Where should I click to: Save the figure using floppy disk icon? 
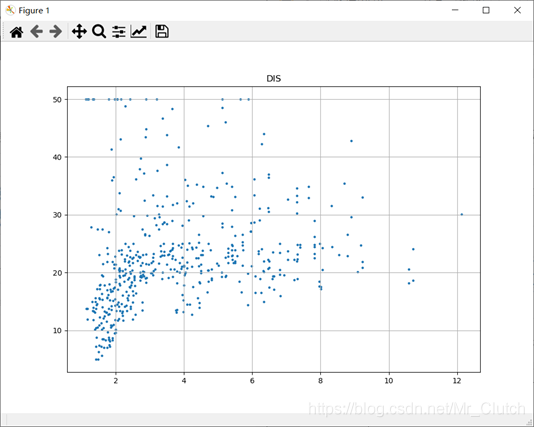pos(162,31)
